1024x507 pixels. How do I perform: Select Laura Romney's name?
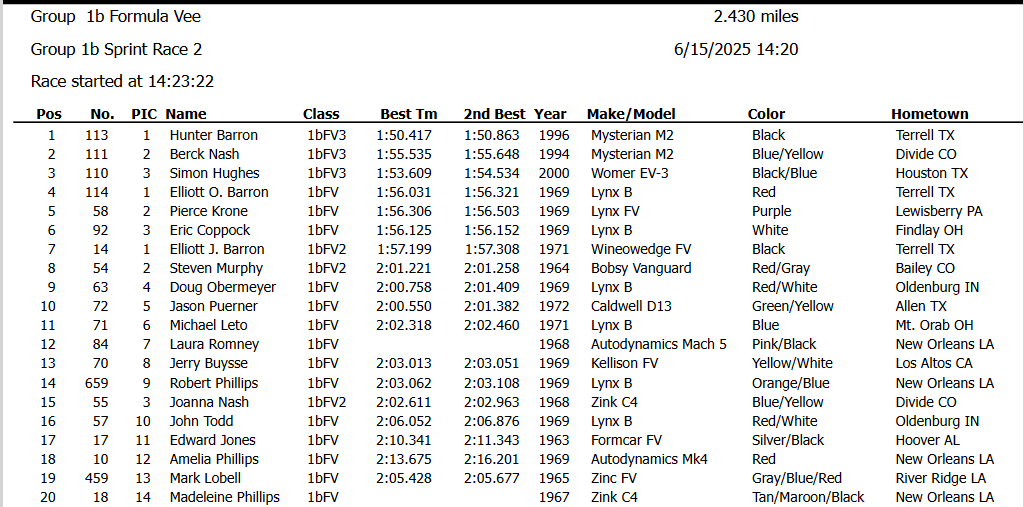[214, 344]
